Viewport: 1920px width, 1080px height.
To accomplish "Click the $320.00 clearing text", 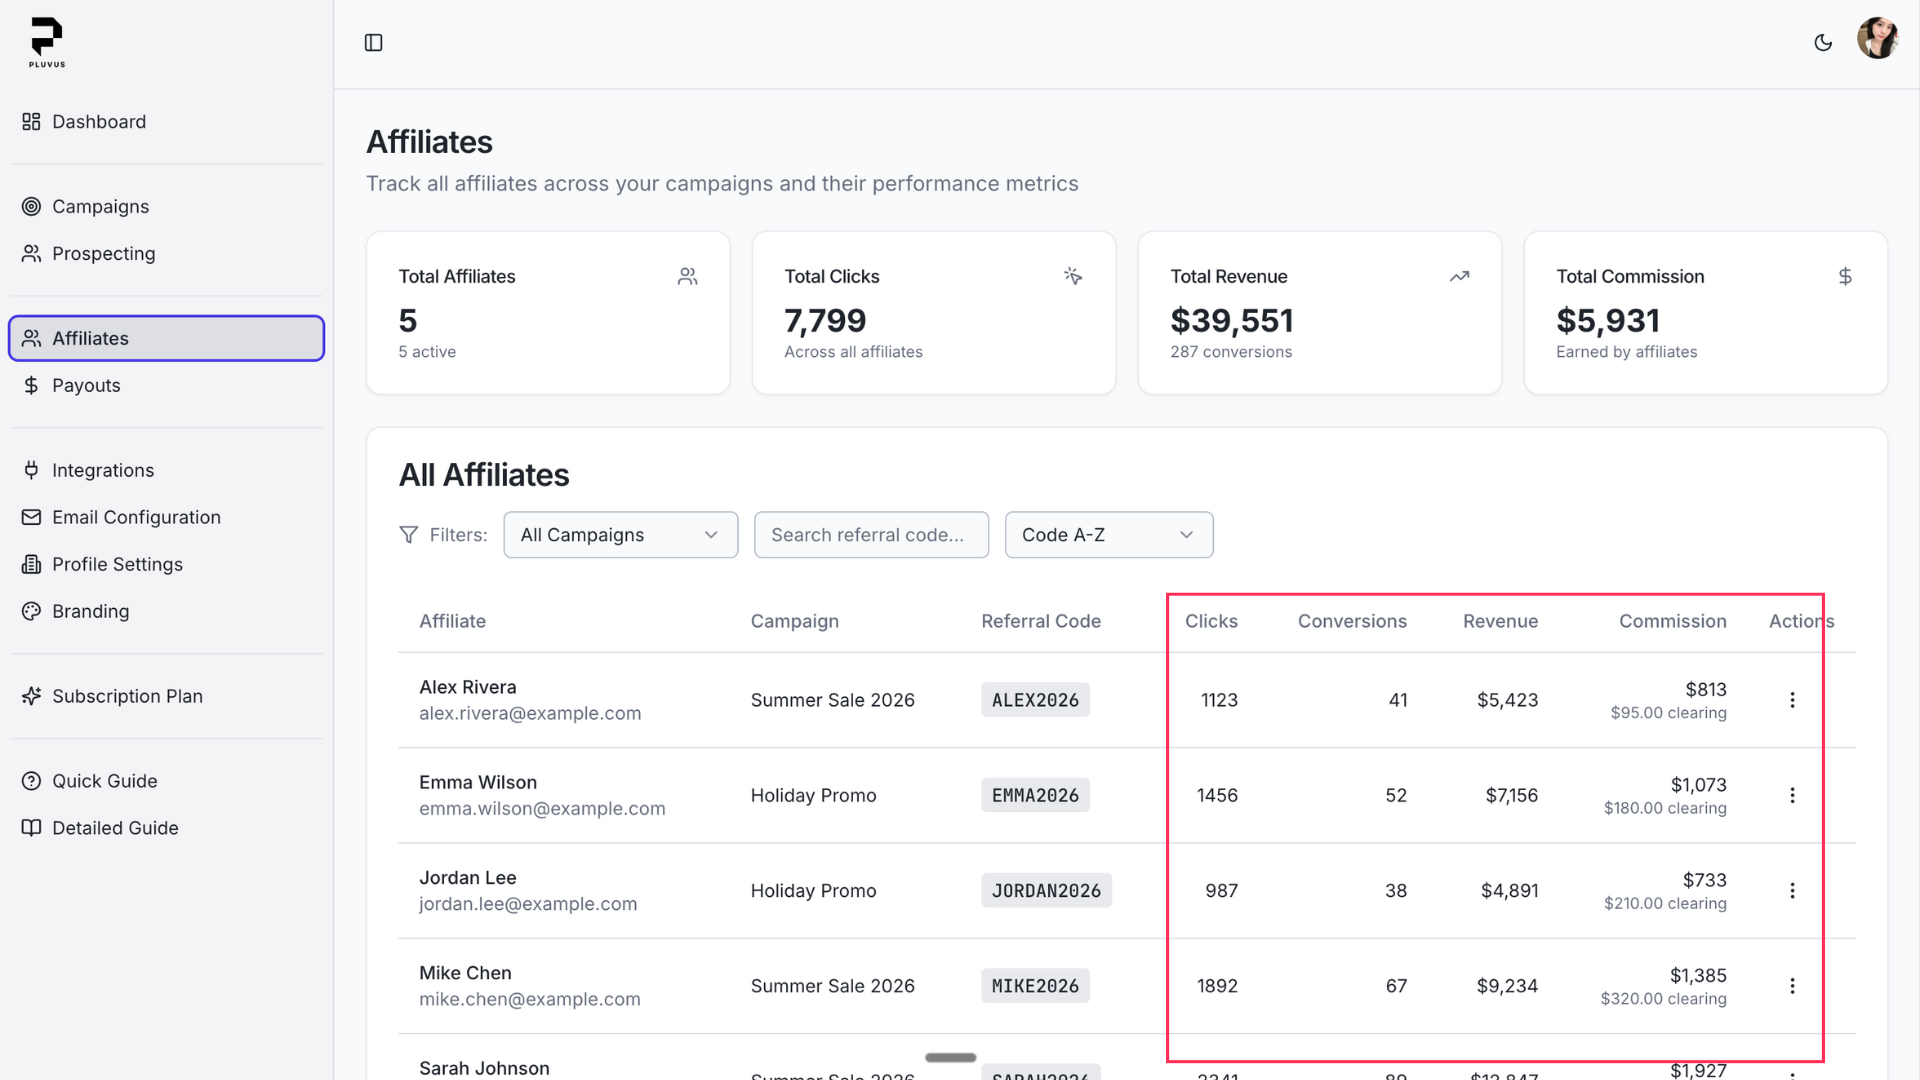I will tap(1663, 999).
